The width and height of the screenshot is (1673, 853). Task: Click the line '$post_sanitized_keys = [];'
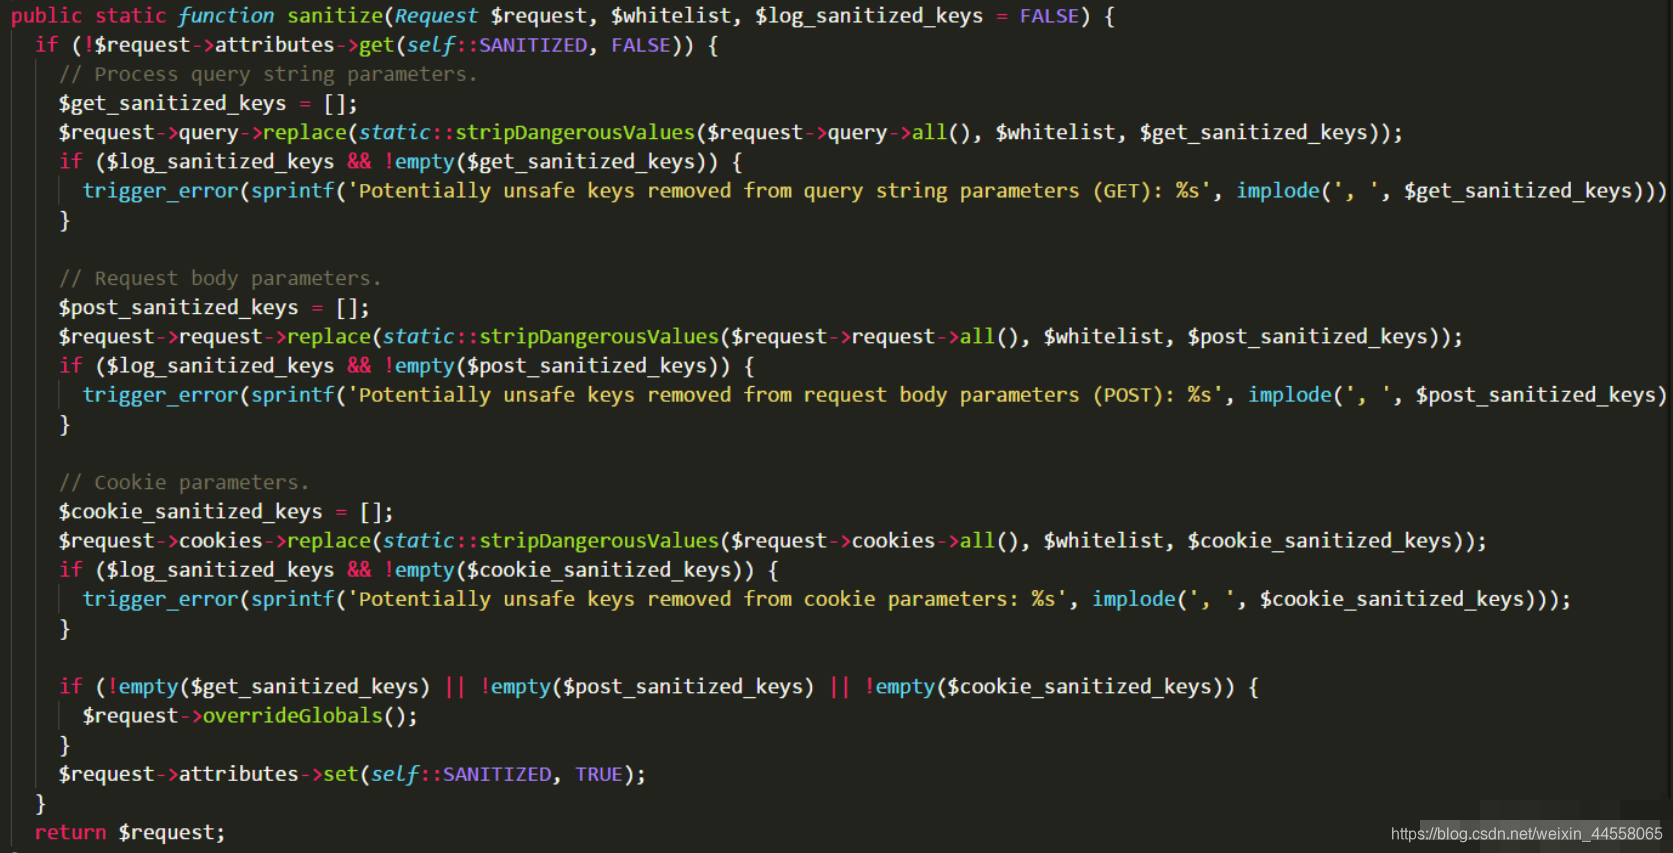[213, 307]
